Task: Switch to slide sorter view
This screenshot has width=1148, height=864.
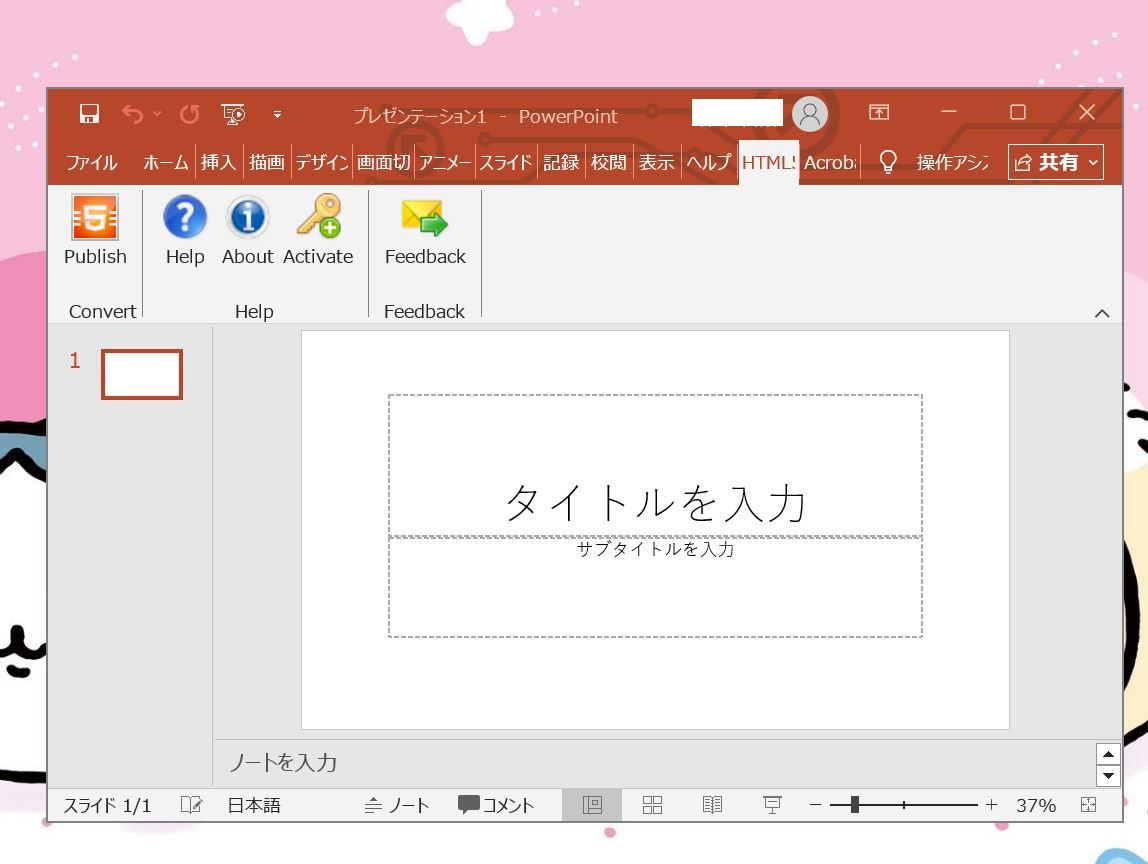Action: coord(652,804)
